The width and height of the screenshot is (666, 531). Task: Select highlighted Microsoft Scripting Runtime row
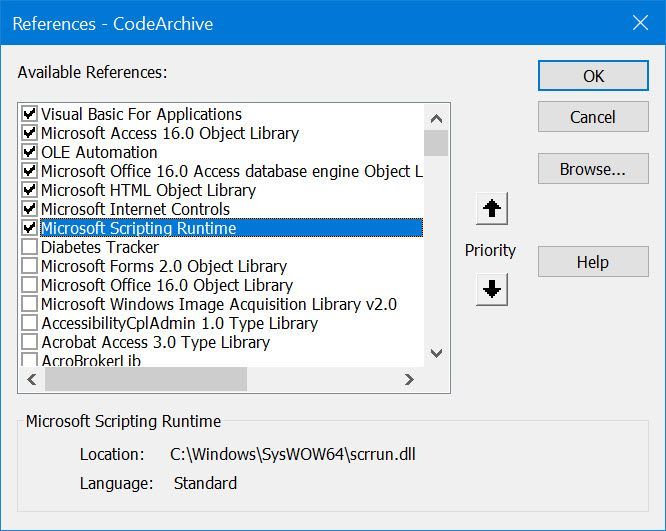tap(231, 228)
